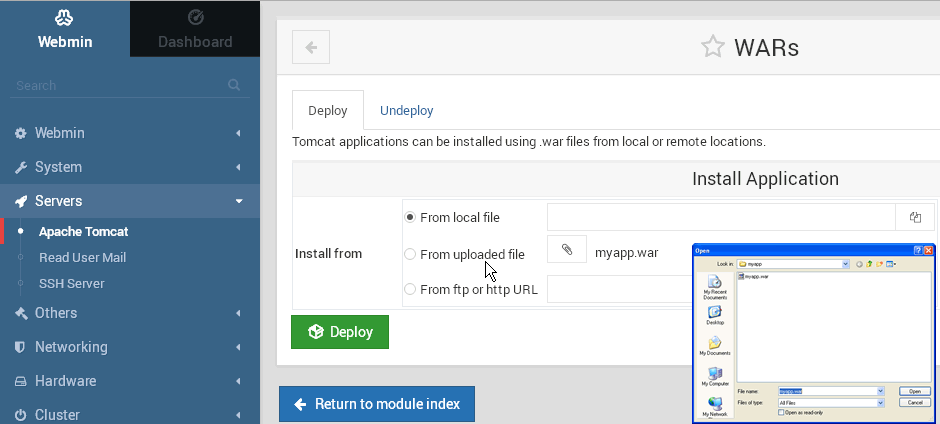The width and height of the screenshot is (940, 424).
Task: Select the 'From uploaded file' radio button
Action: pyautogui.click(x=410, y=254)
